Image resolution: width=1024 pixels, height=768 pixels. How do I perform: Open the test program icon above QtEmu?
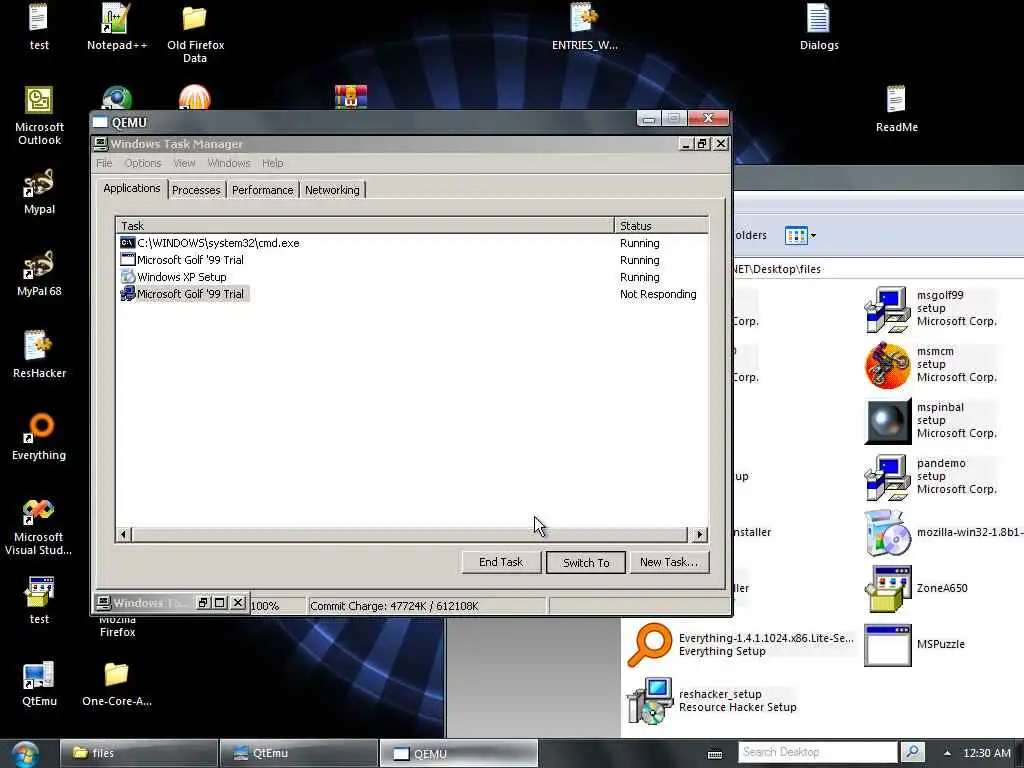(x=39, y=600)
